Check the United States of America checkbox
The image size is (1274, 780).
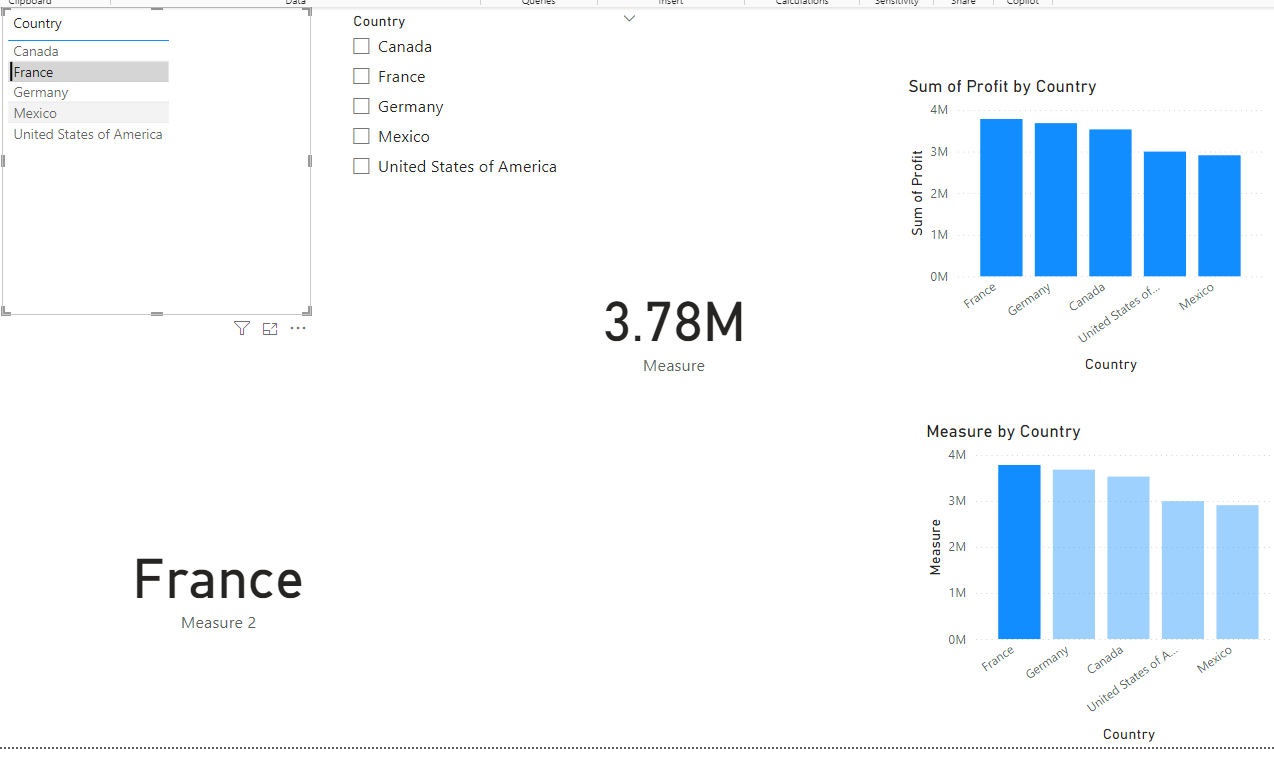362,166
